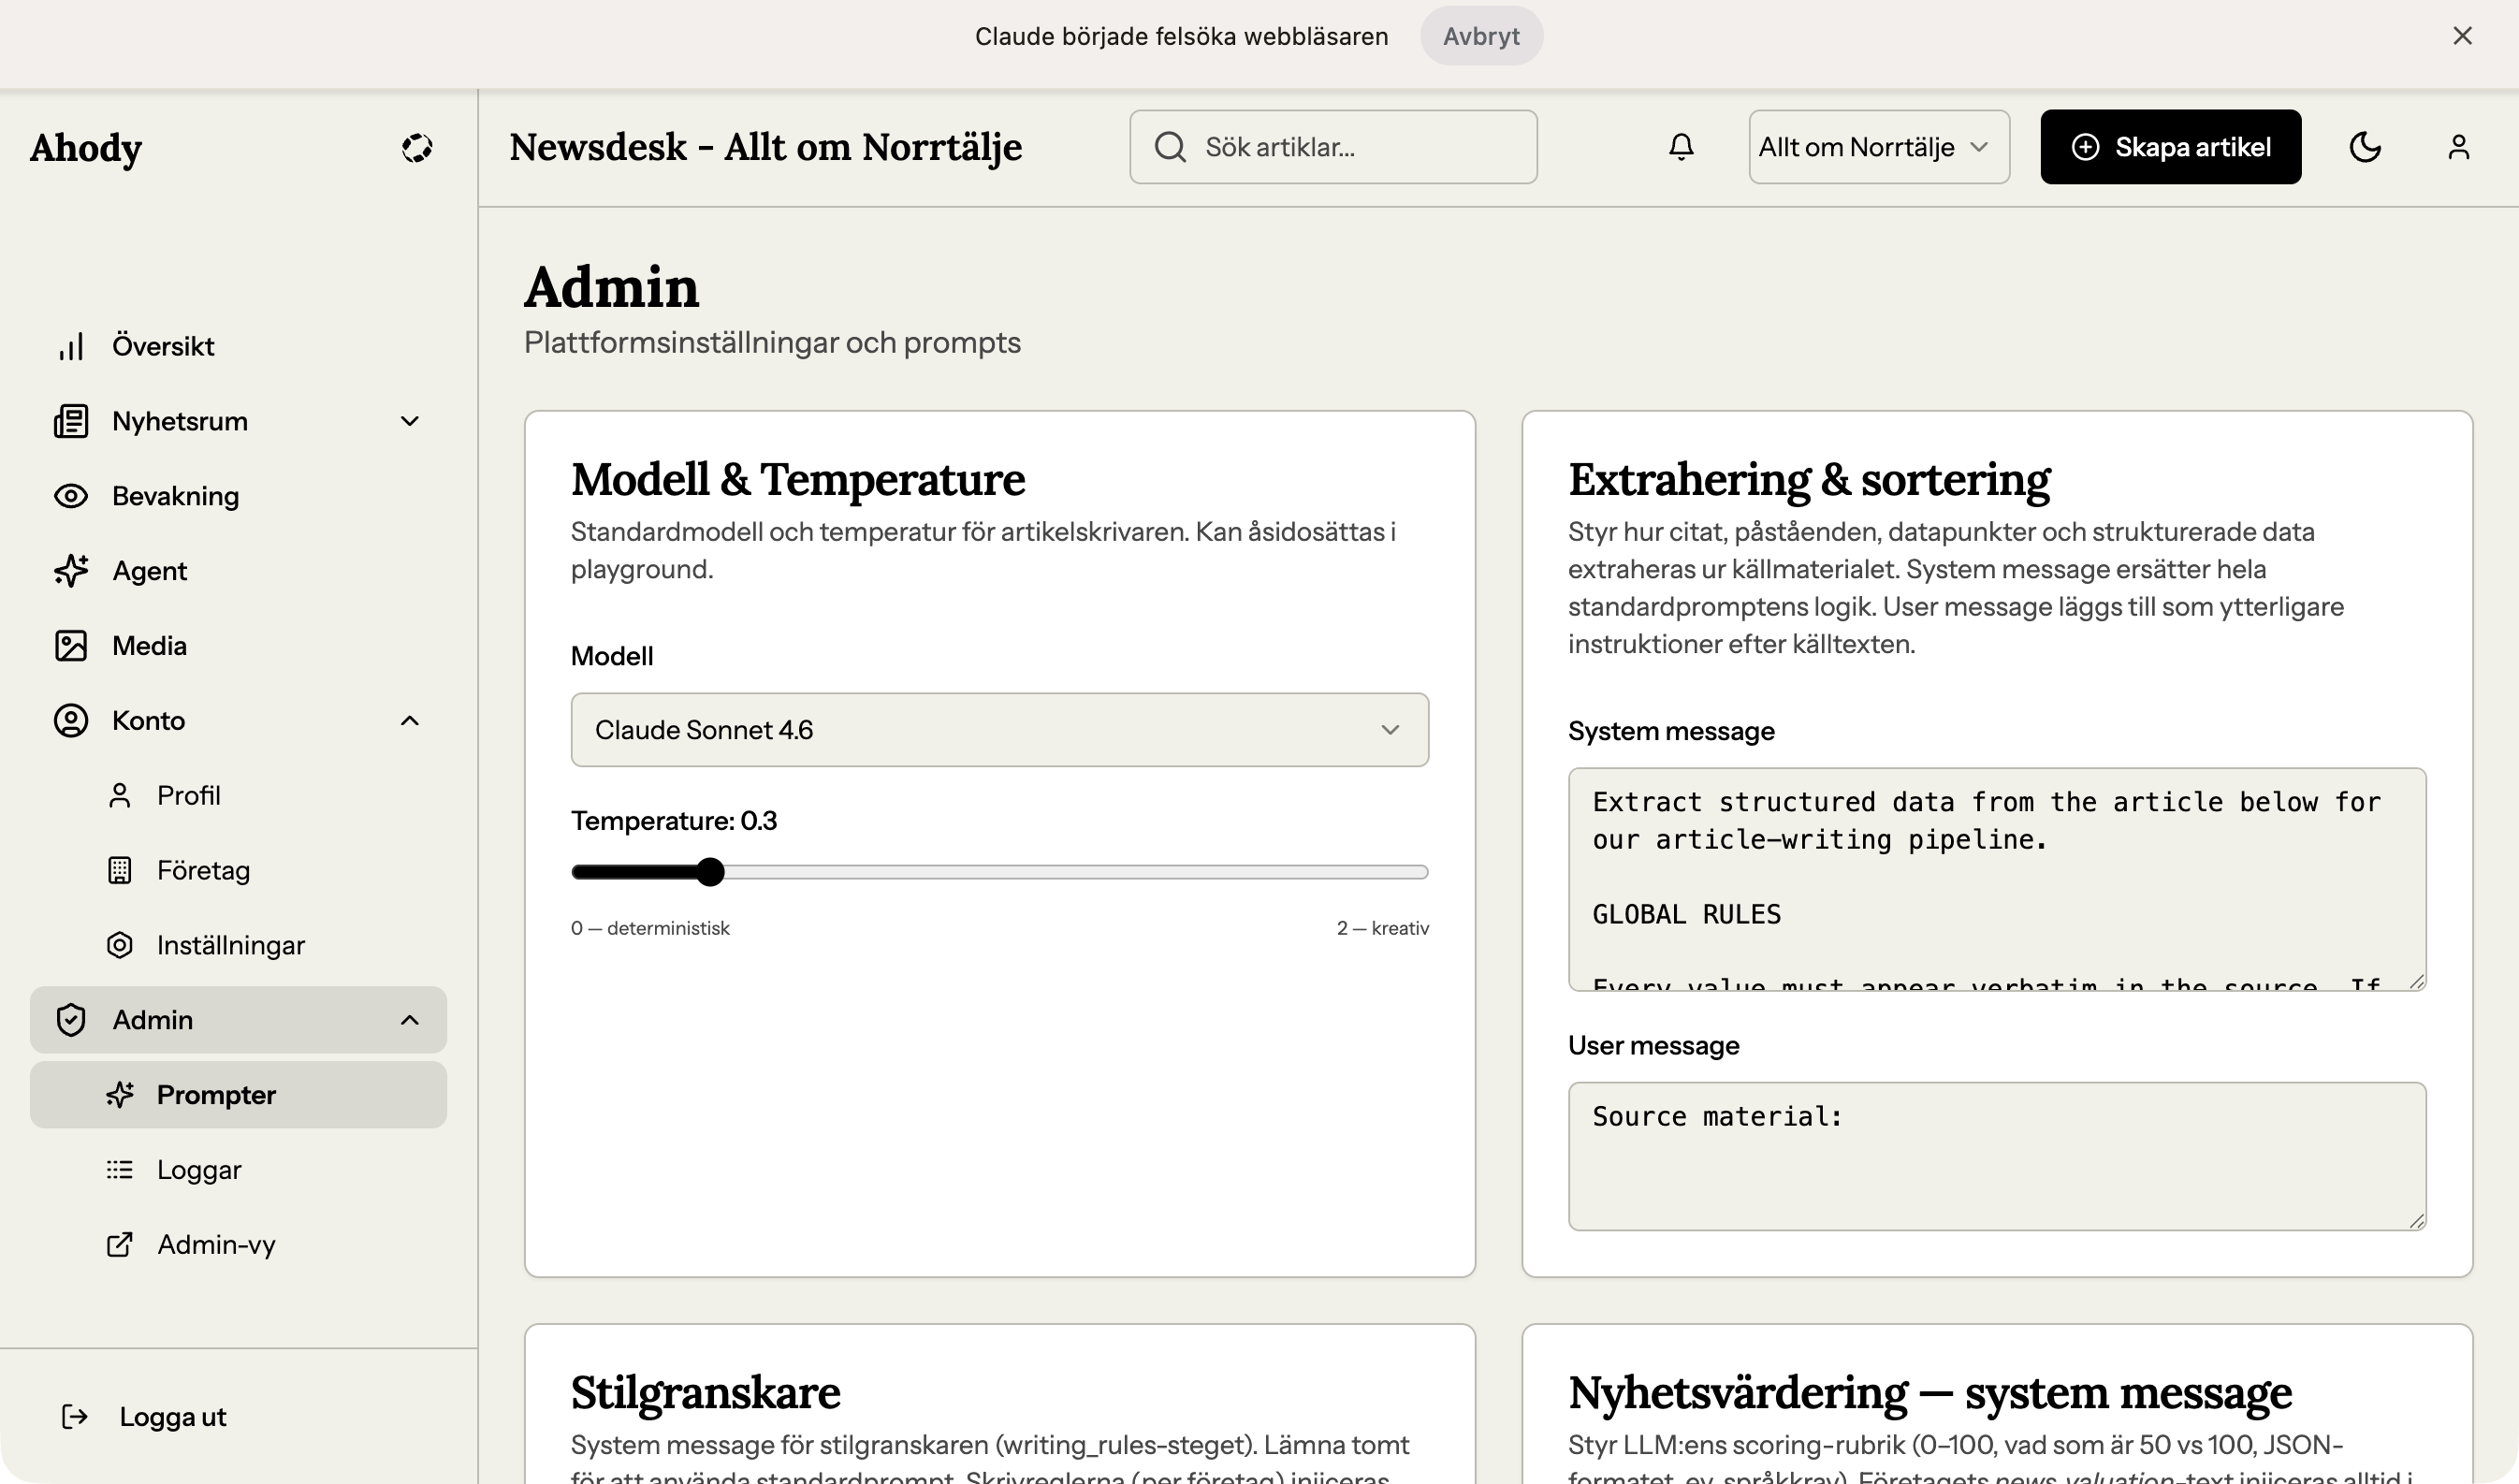Click the Bevakning eye icon
The width and height of the screenshot is (2519, 1484).
pyautogui.click(x=71, y=496)
